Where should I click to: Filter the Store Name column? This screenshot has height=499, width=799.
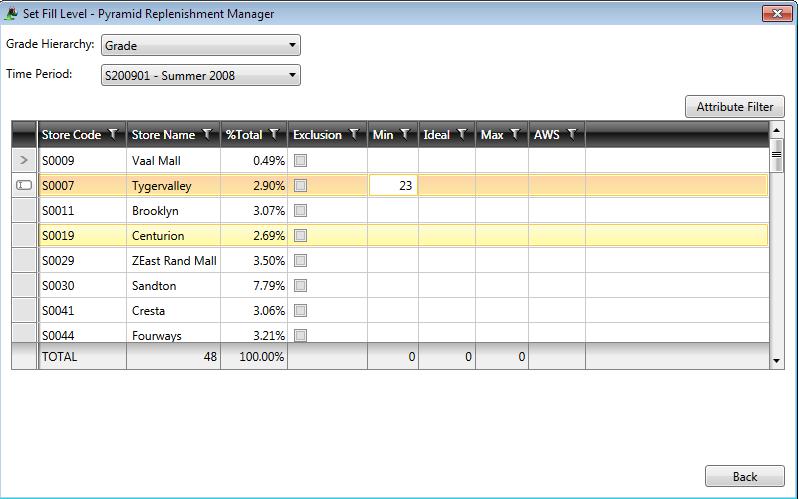[x=207, y=135]
